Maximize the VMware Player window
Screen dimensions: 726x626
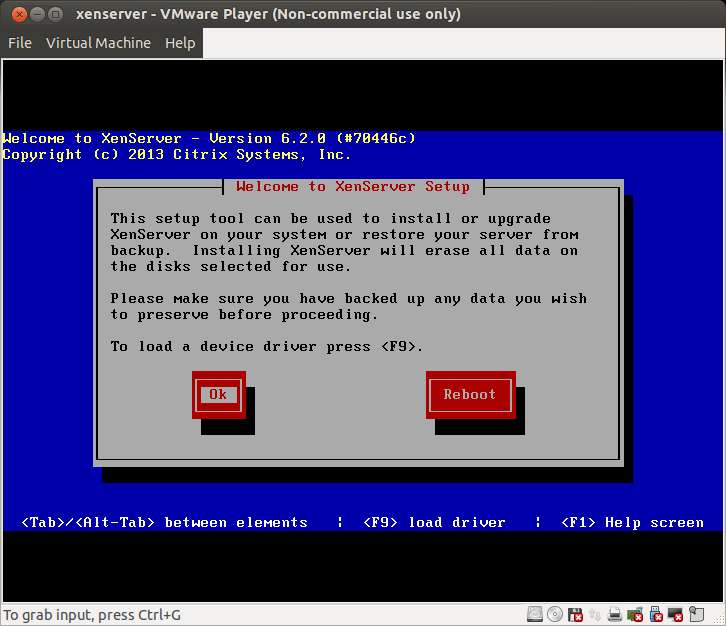(x=56, y=14)
